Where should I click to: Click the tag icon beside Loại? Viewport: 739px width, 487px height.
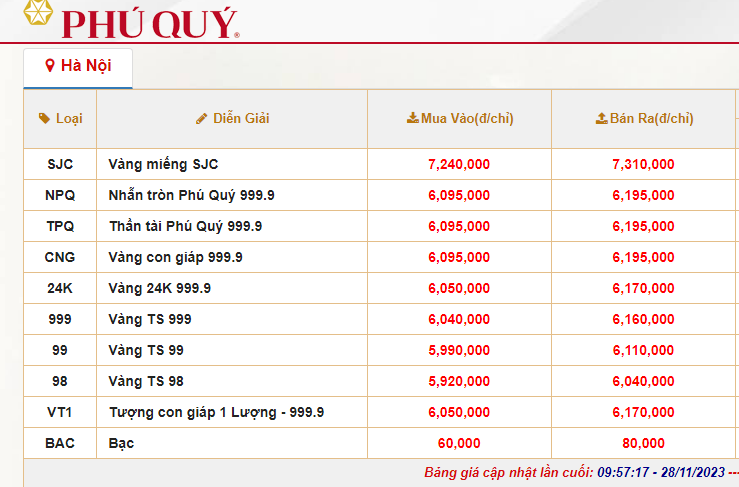[x=44, y=118]
